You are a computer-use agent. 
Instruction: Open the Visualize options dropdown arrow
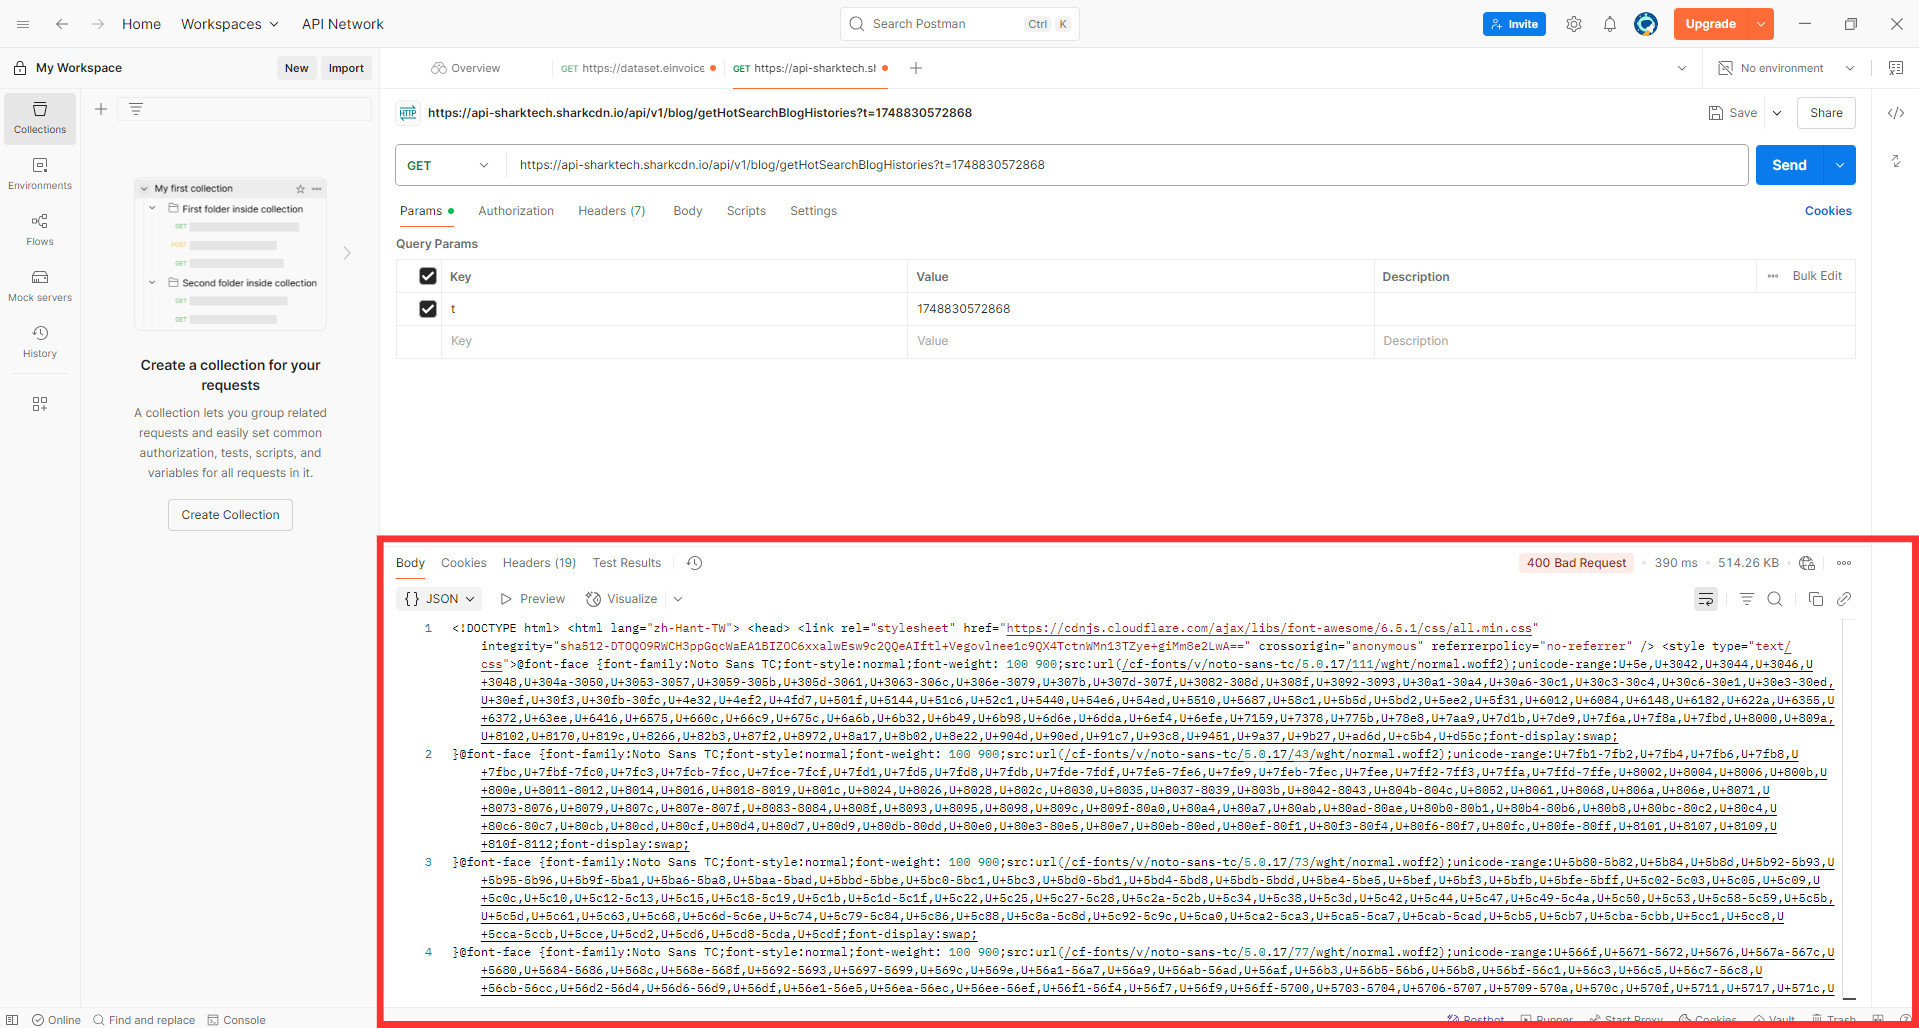(x=678, y=599)
